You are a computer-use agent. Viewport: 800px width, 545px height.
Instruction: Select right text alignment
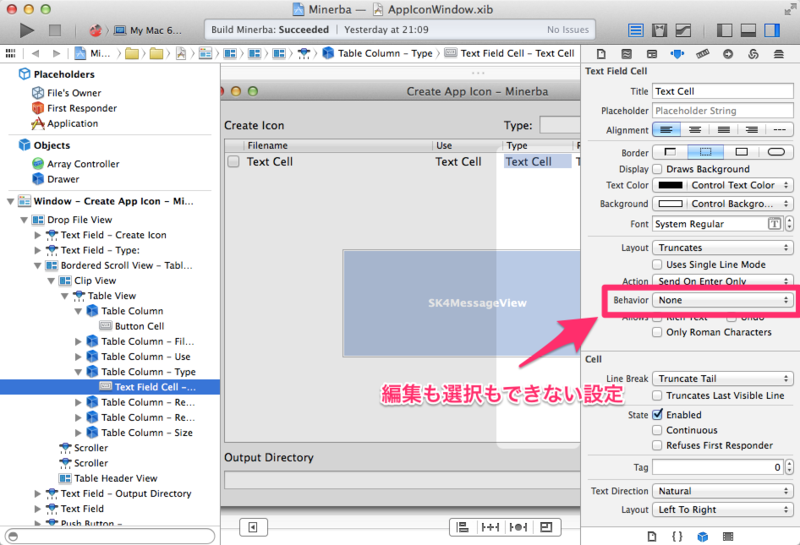752,130
